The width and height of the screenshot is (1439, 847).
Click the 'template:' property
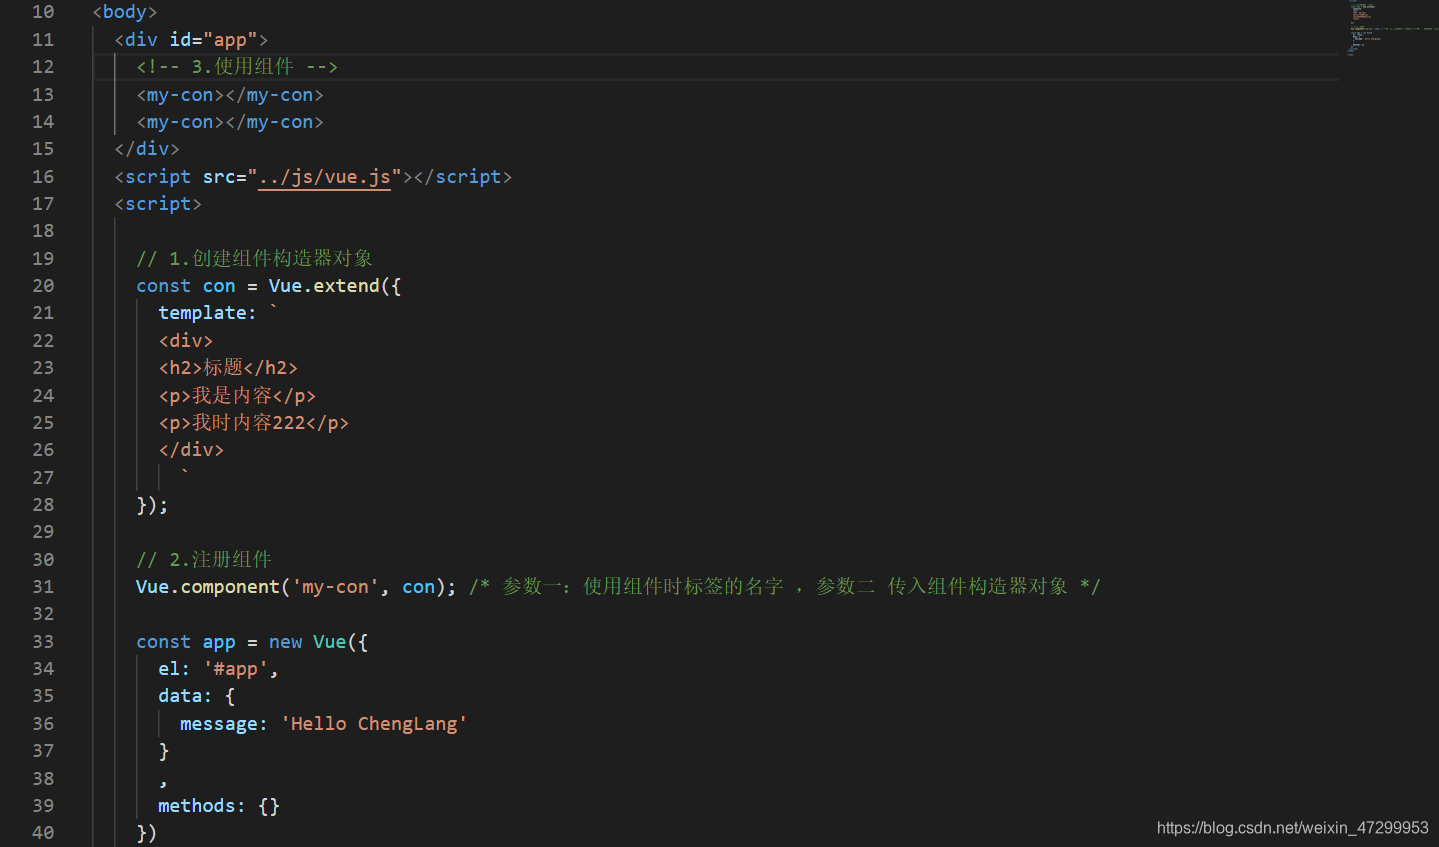point(207,313)
